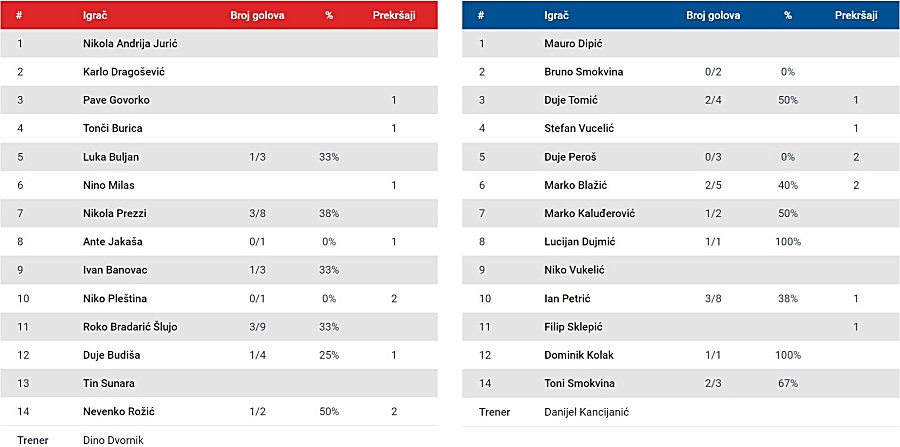Image resolution: width=900 pixels, height=447 pixels.
Task: Open Duje Tomić player entry
Action: click(x=571, y=100)
